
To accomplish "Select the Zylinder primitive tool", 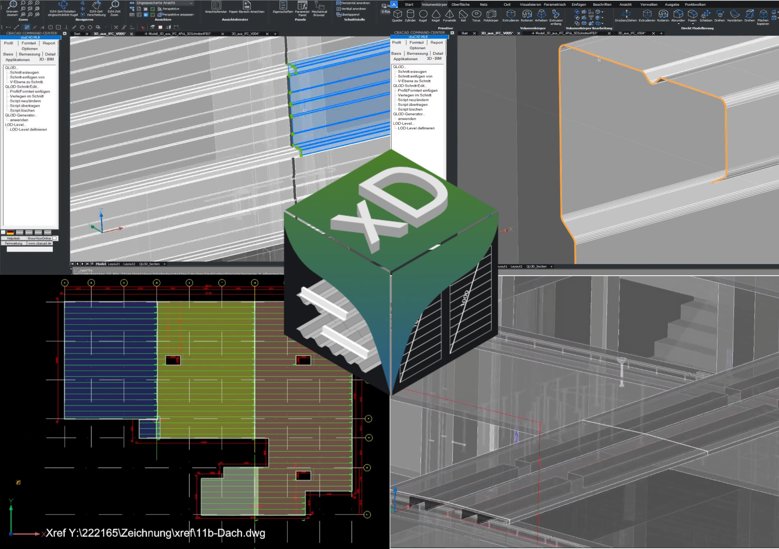I will (410, 15).
